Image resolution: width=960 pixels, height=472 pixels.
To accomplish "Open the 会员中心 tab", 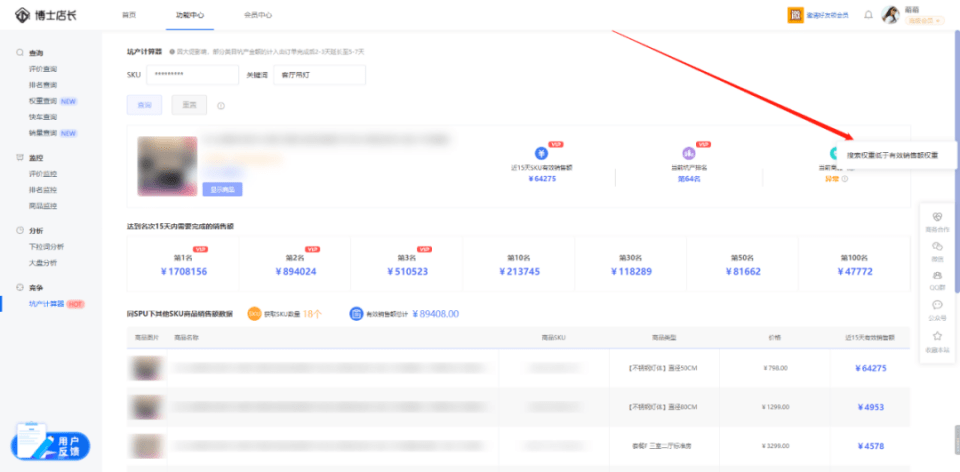I will pos(258,15).
